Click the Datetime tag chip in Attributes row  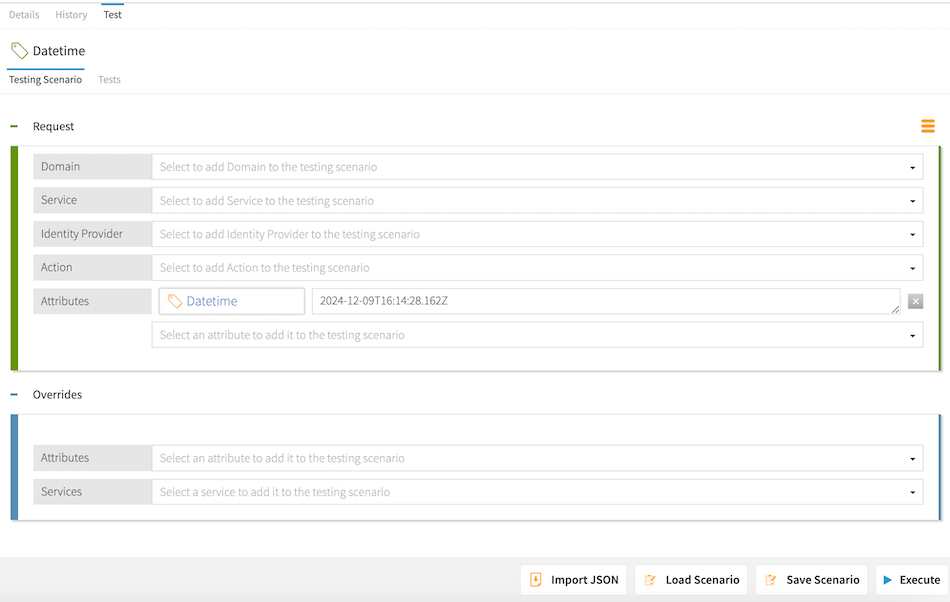231,300
